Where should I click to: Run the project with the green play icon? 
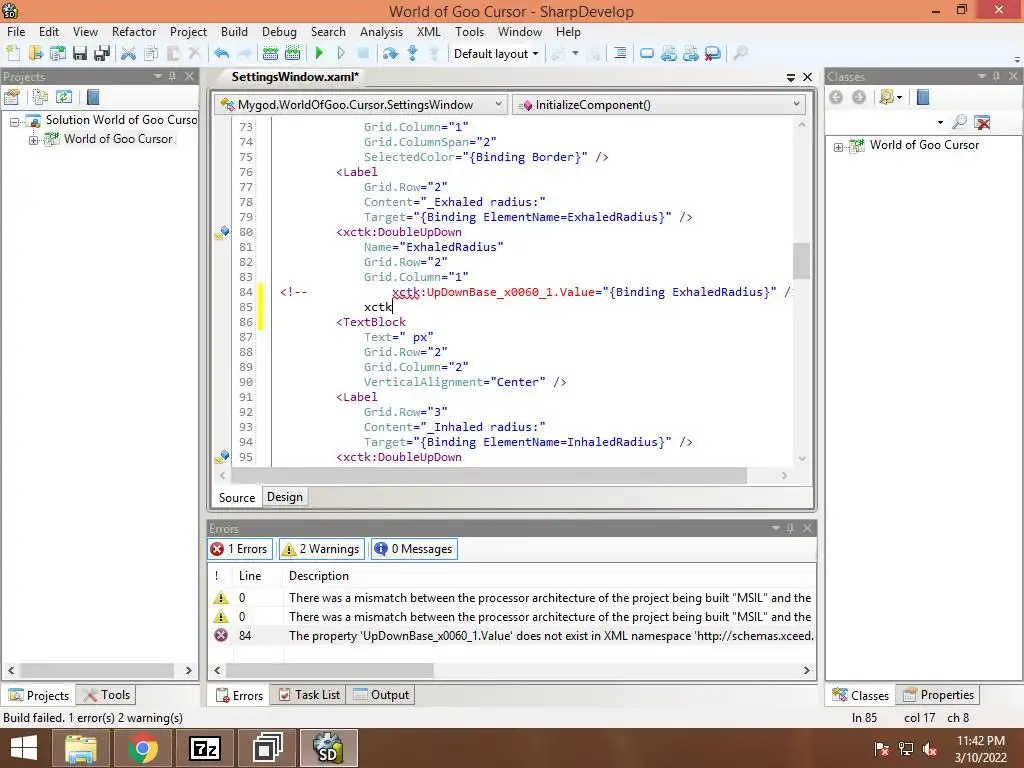[319, 54]
